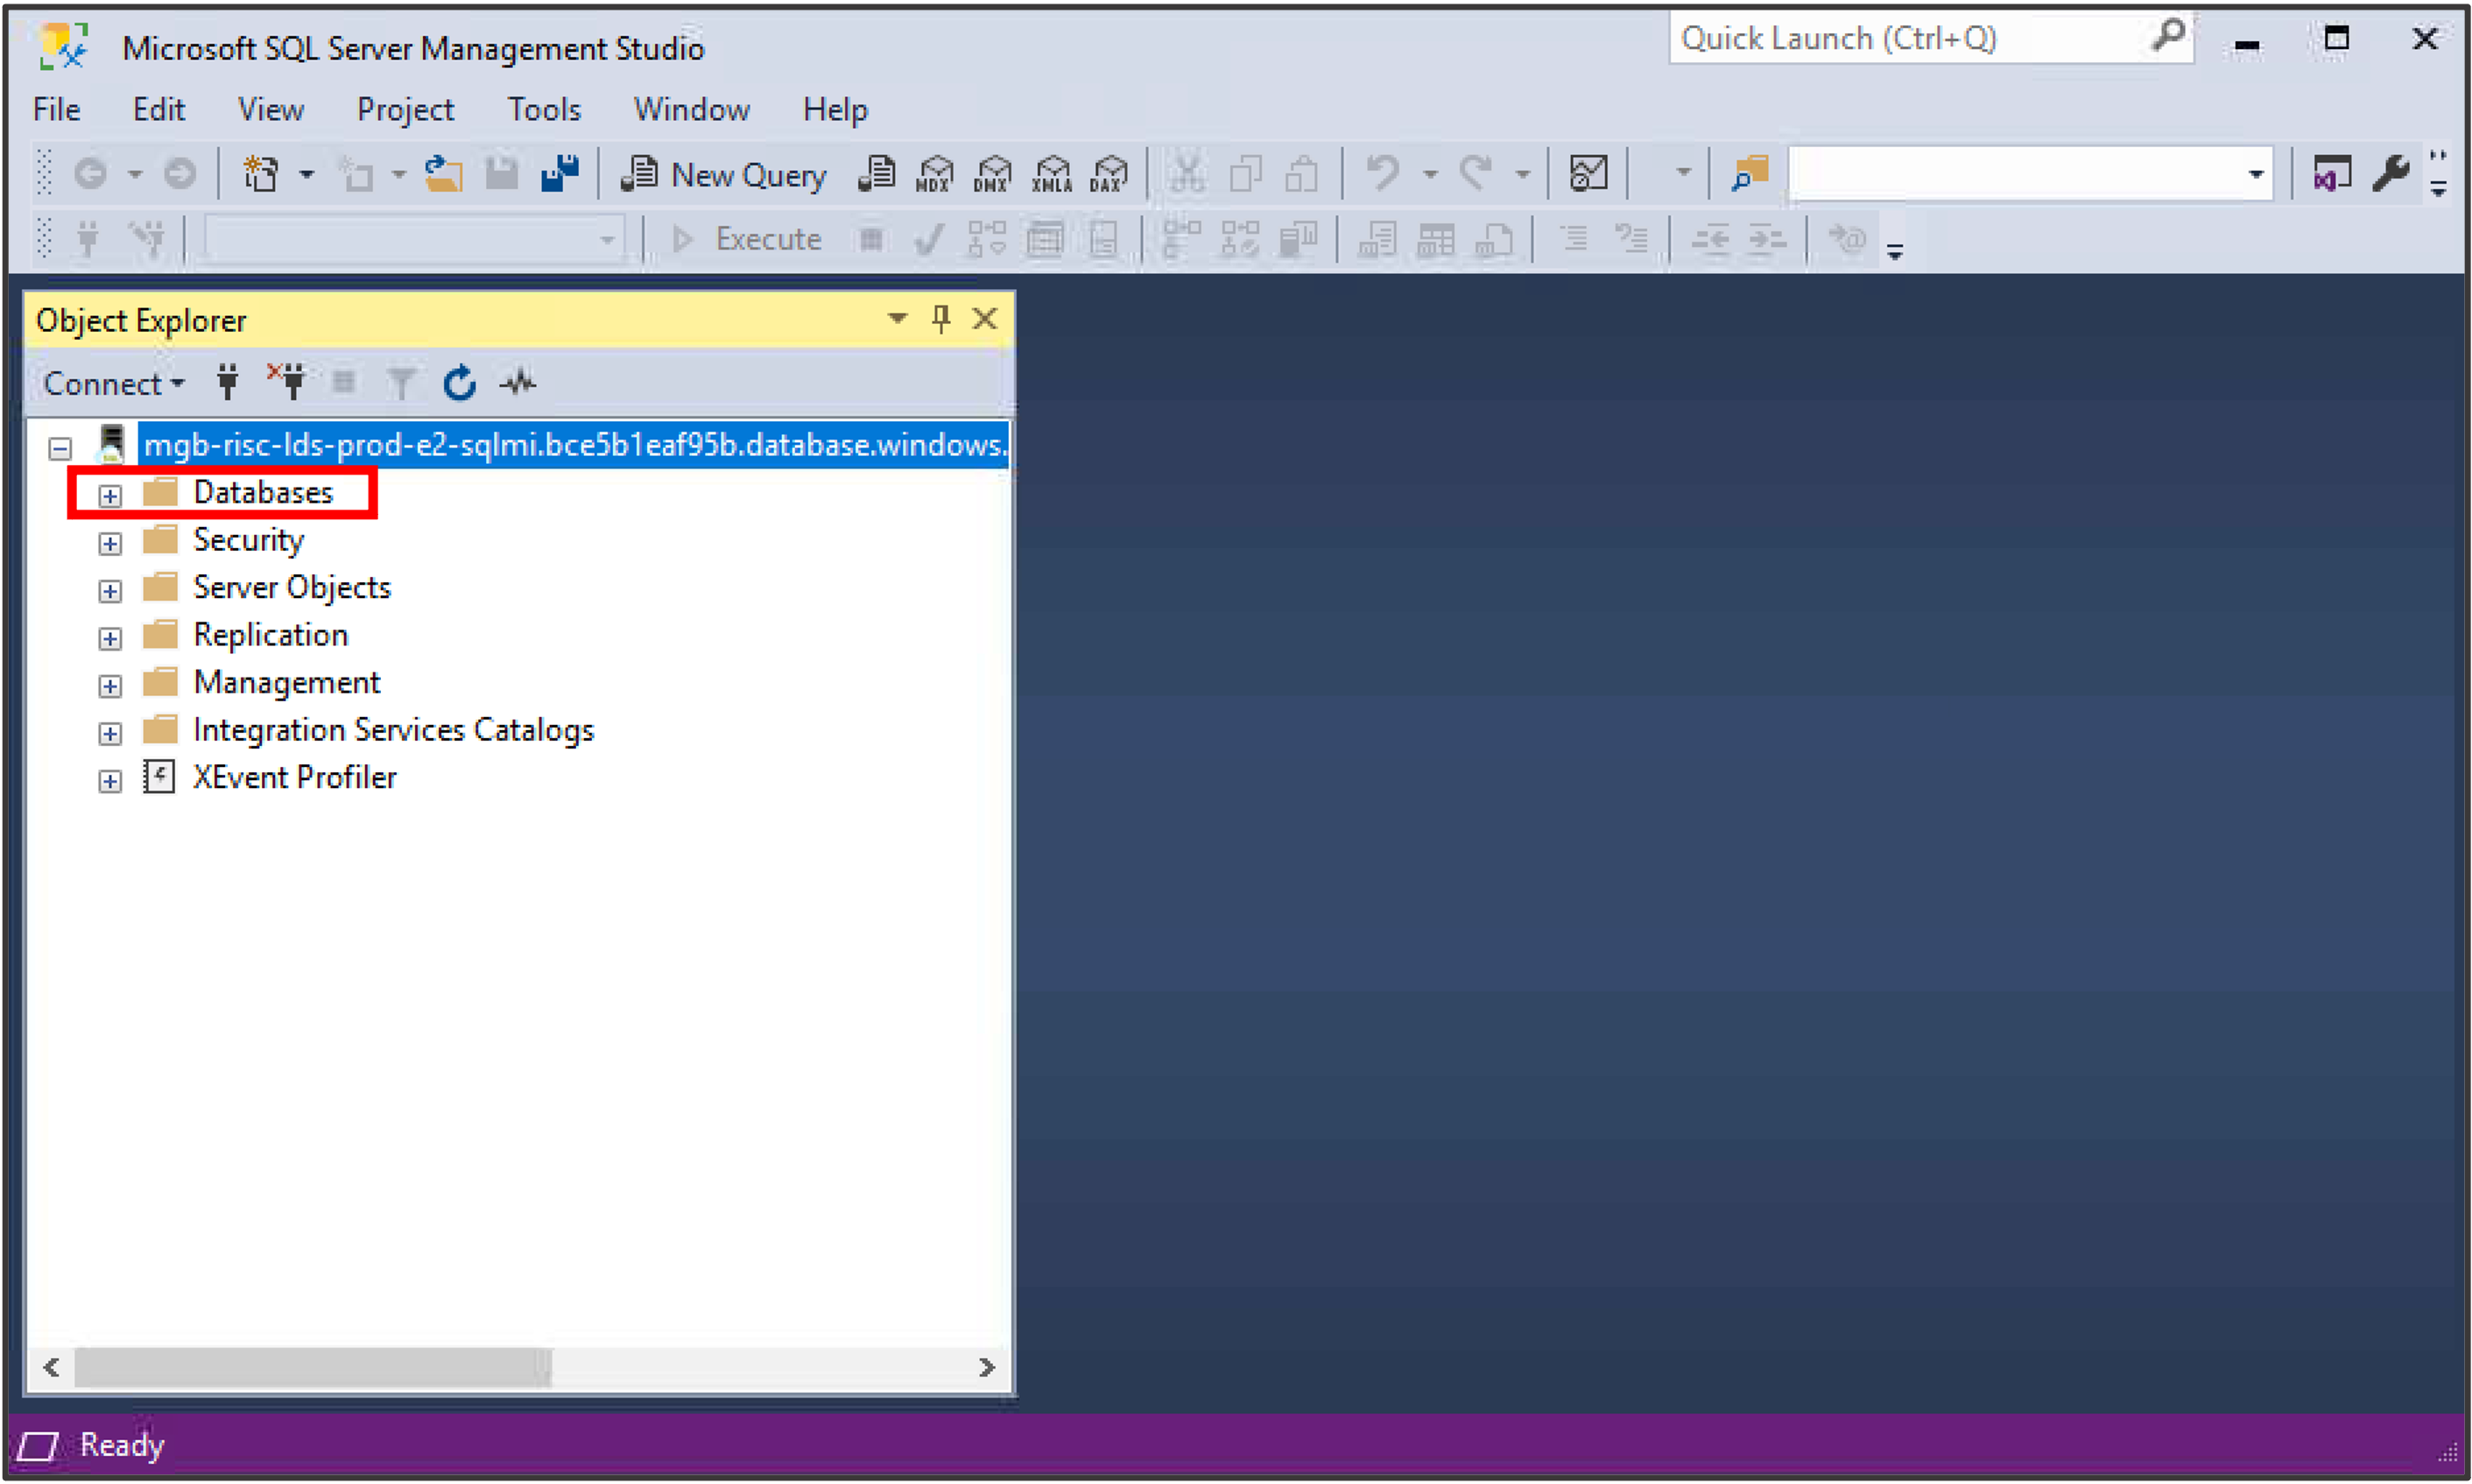Viewport: 2472px width, 1484px height.
Task: Open the Find combo box dropdown
Action: [x=2255, y=175]
